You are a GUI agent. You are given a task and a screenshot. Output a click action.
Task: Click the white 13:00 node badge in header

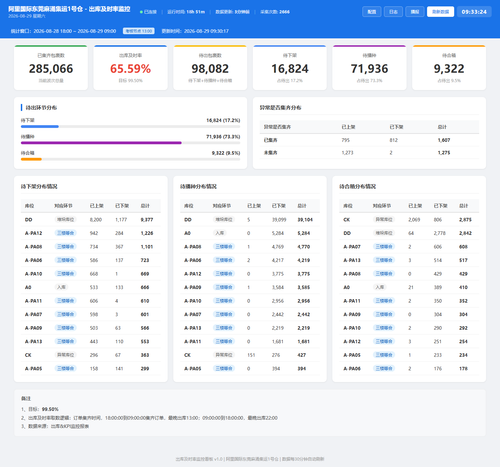click(139, 31)
